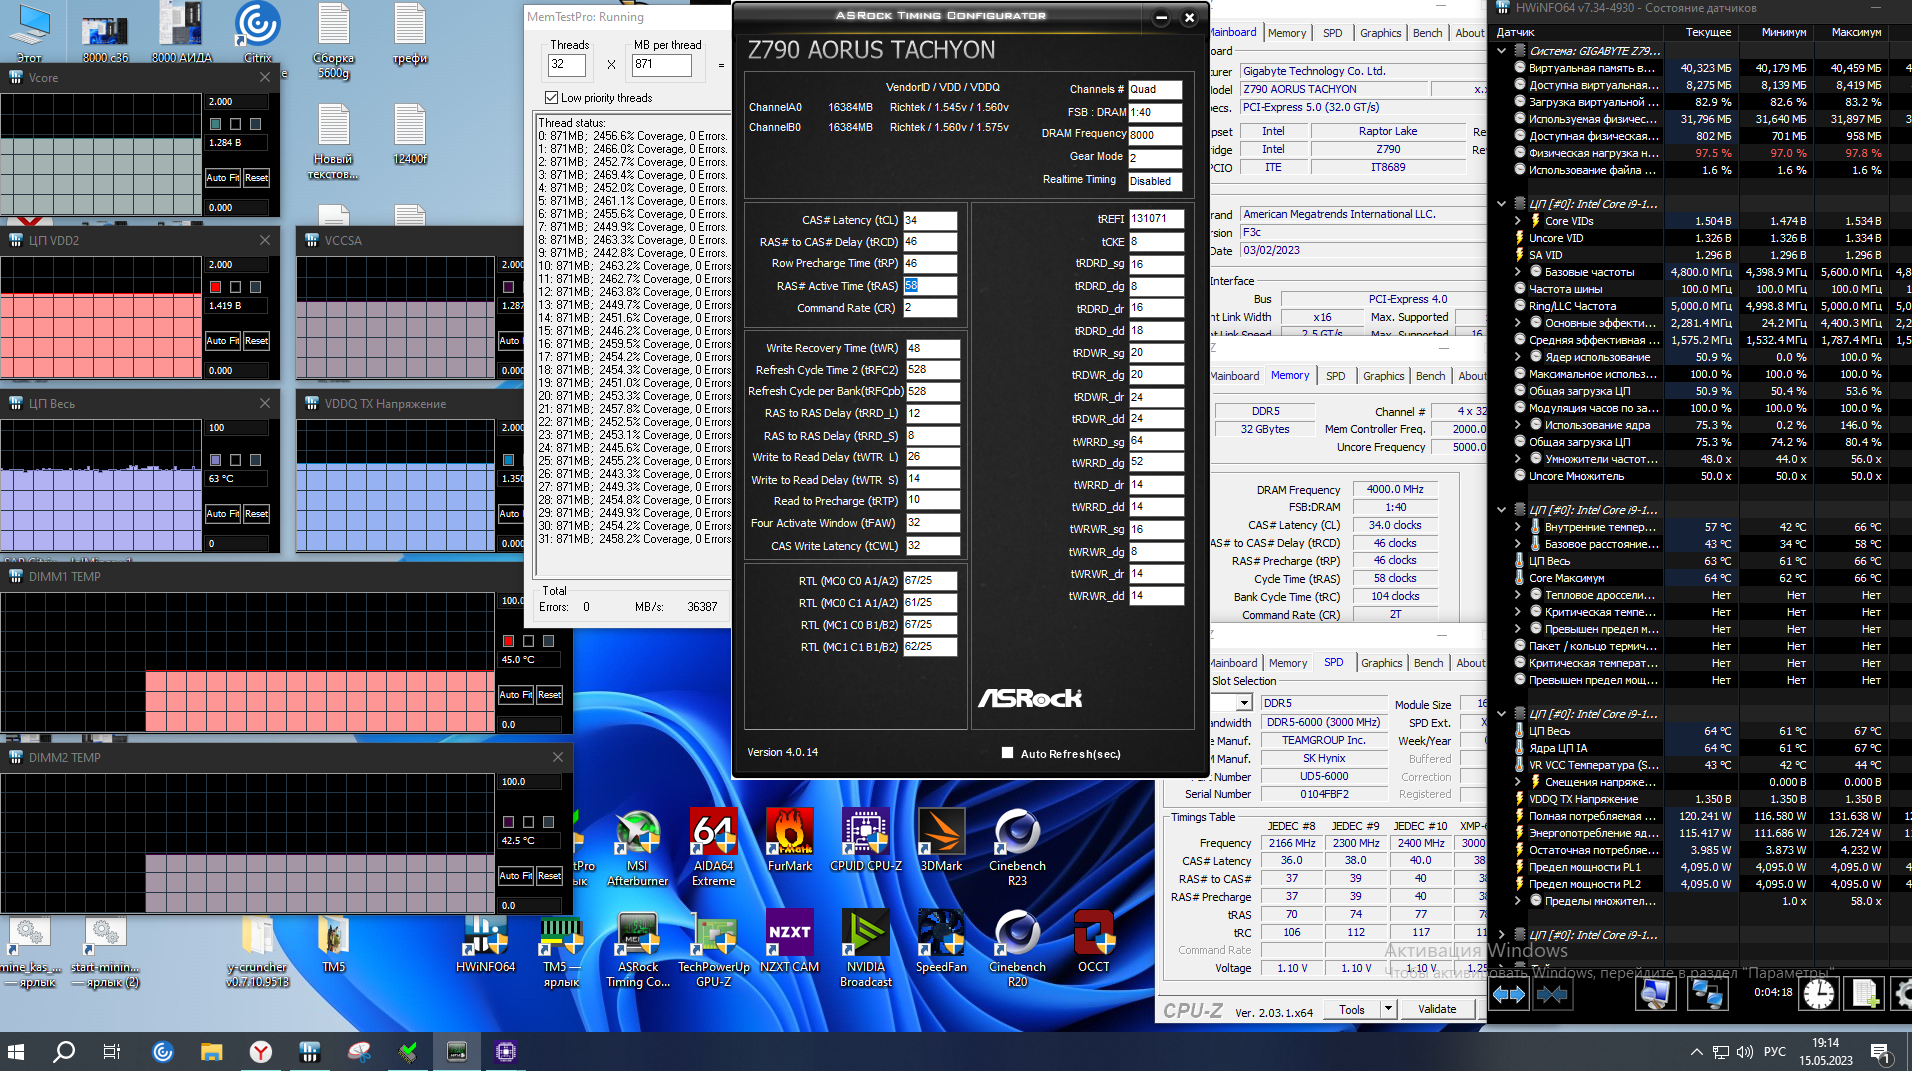Click the HWiNFO networked computers icon
Viewport: 1912px width, 1071px height.
(1707, 993)
